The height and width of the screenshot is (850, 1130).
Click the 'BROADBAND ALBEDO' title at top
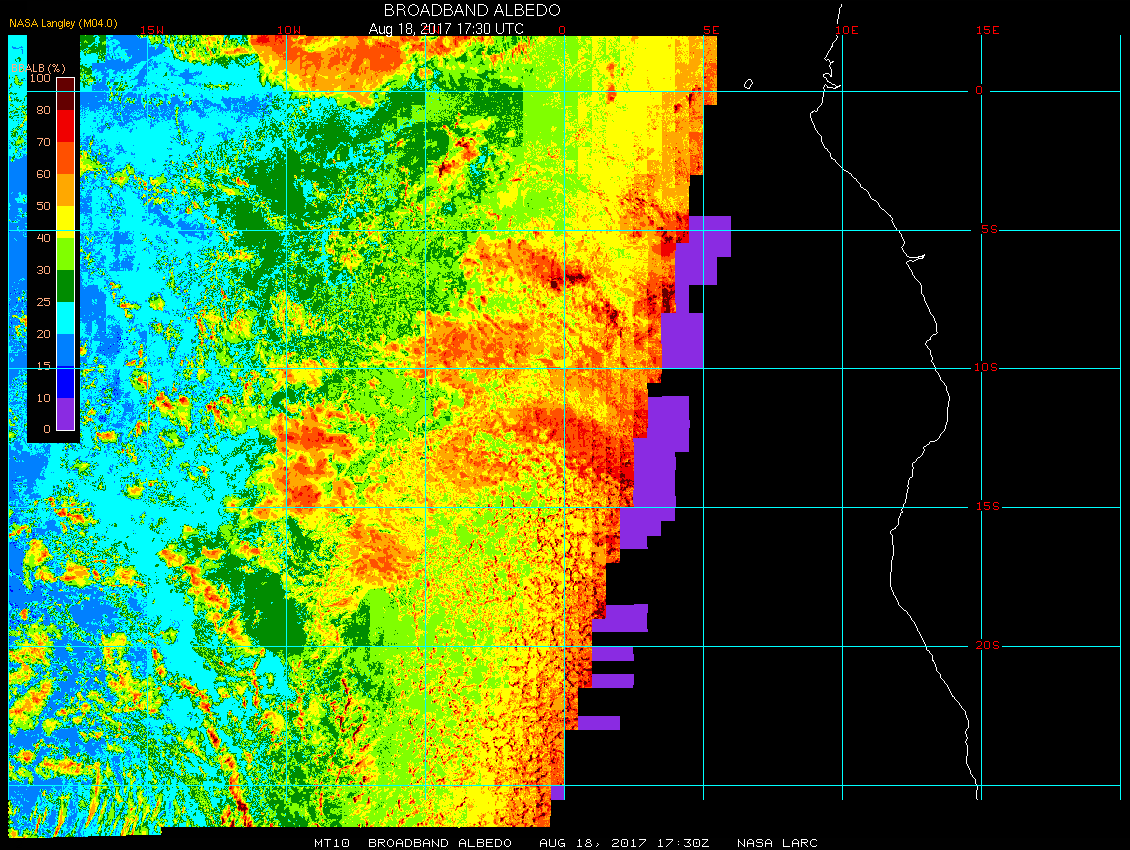point(472,10)
